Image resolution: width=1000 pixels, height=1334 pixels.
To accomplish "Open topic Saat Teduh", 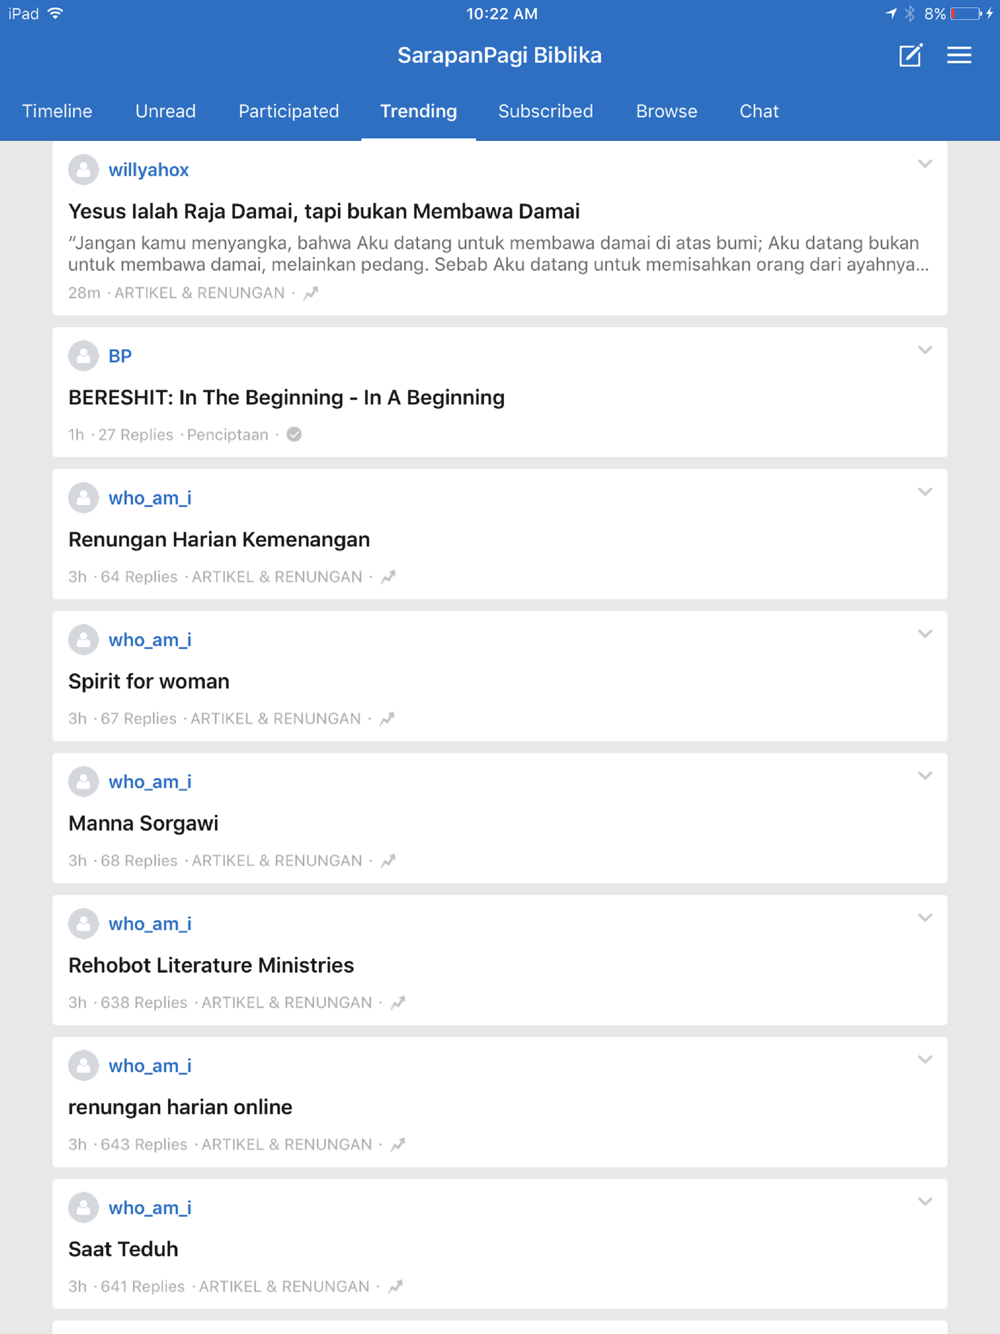I will coord(123,1250).
